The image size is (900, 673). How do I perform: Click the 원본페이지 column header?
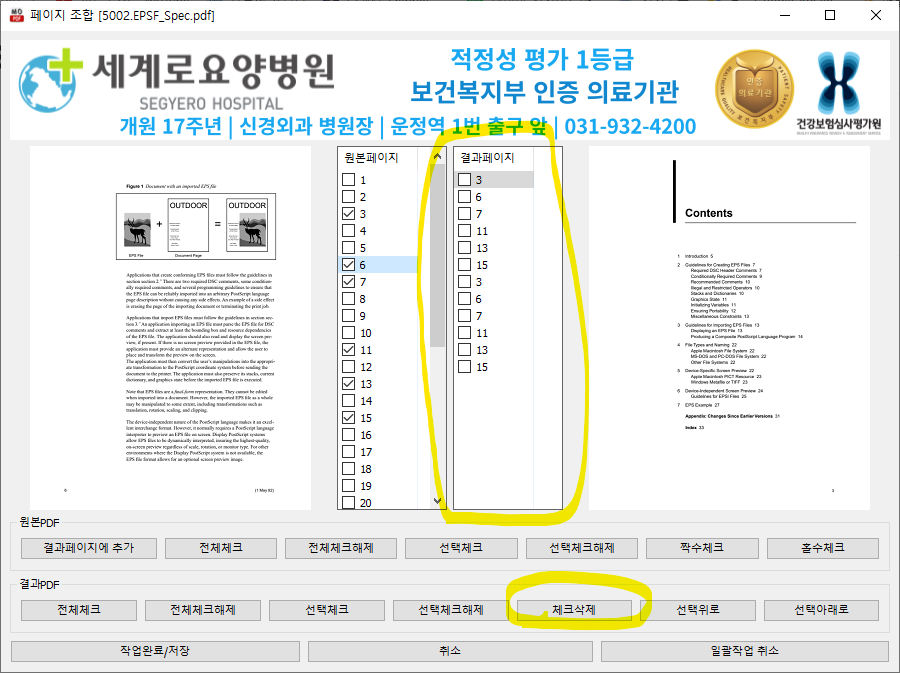point(378,157)
